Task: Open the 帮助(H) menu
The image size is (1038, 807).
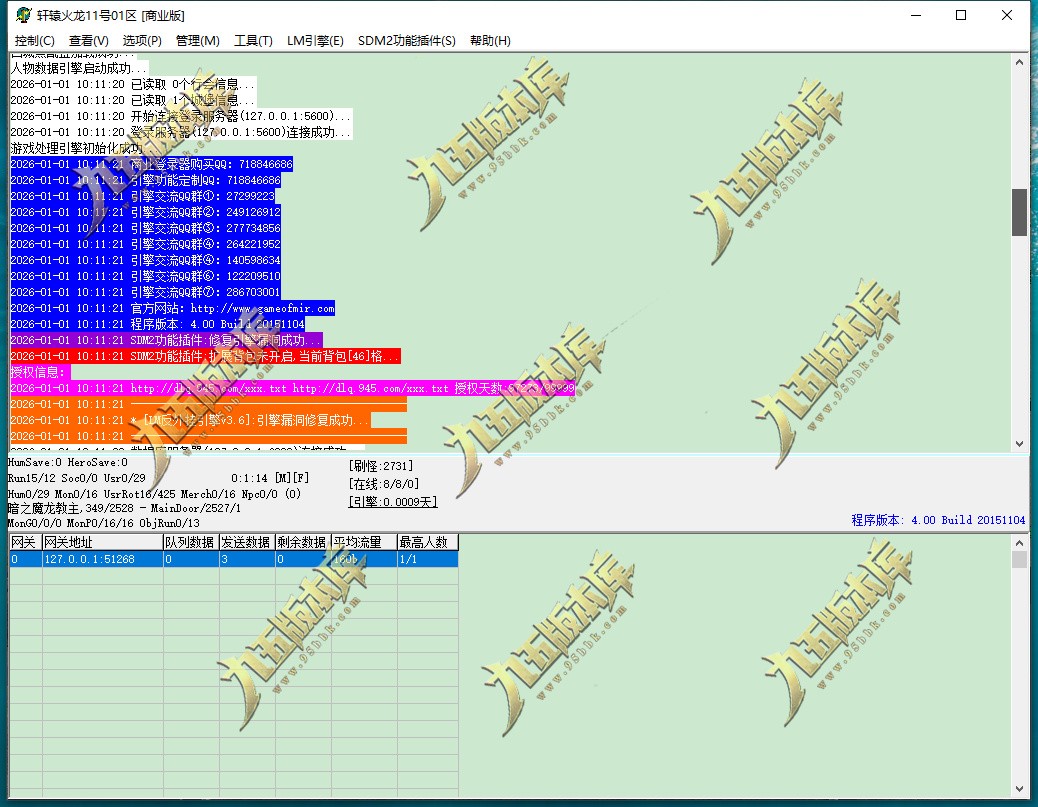Action: click(490, 40)
